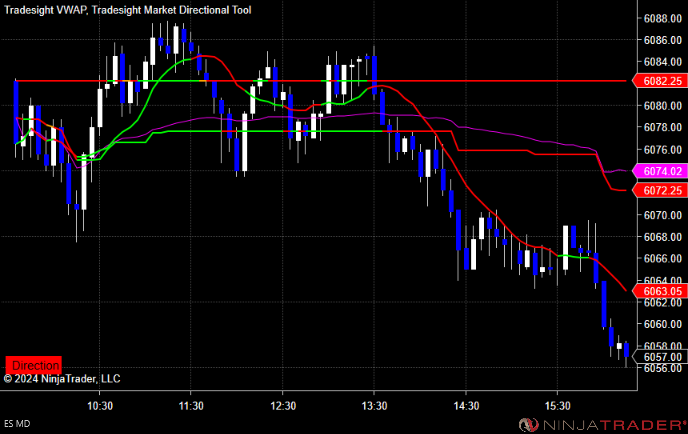The width and height of the screenshot is (688, 434).
Task: Click the 6057.00 current price marker
Action: click(660, 357)
